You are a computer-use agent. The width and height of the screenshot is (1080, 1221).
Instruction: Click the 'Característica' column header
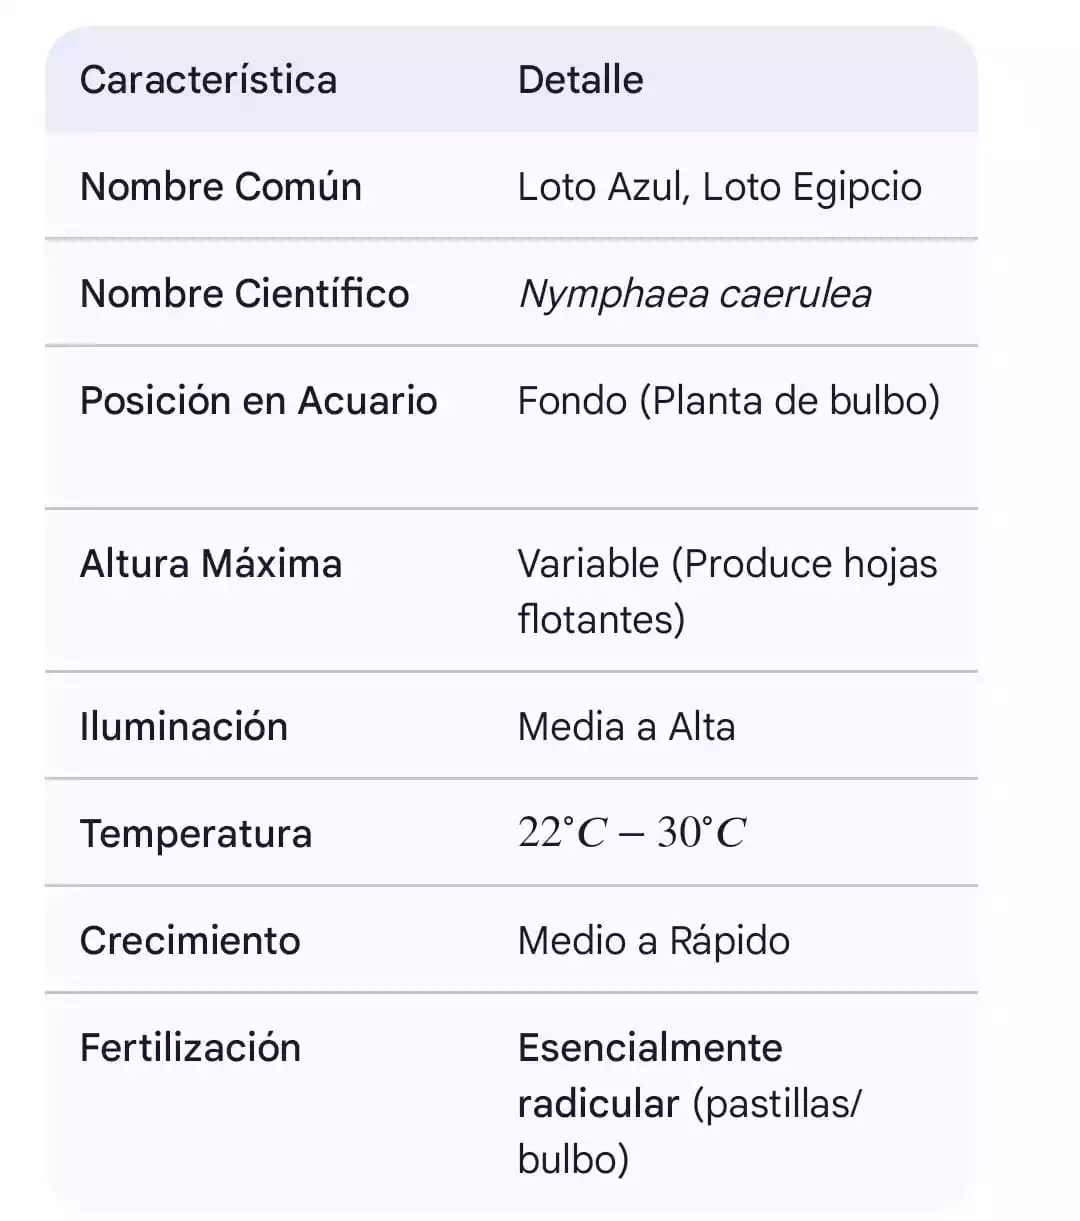click(208, 80)
